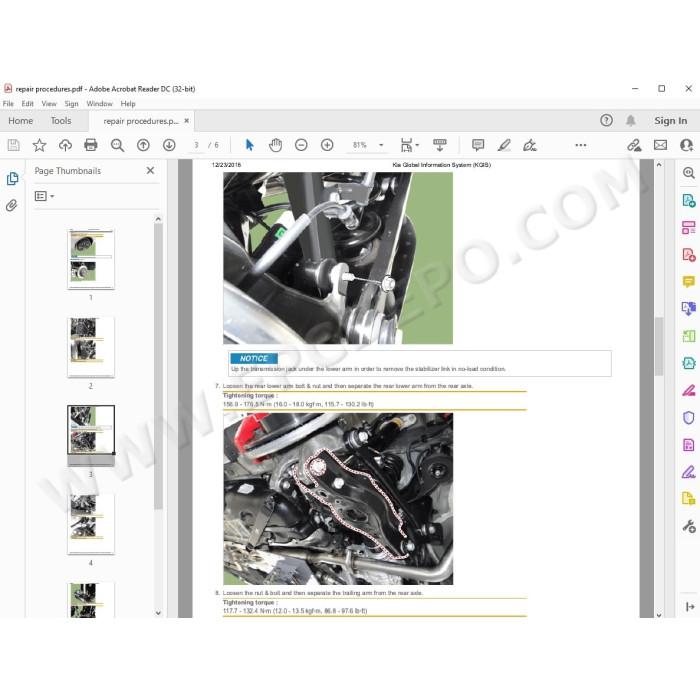Click the Print file icon
Screen dimensions: 700x700
(x=91, y=145)
